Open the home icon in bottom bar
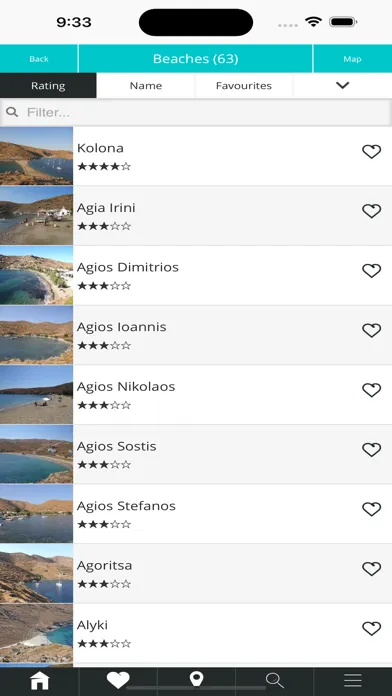 [39, 680]
